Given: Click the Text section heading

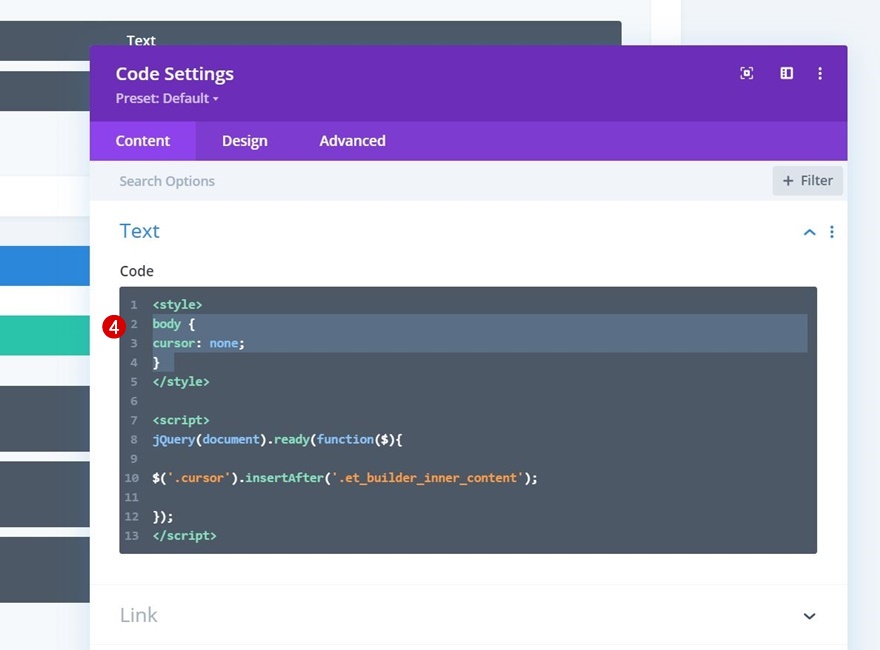Looking at the screenshot, I should 140,231.
